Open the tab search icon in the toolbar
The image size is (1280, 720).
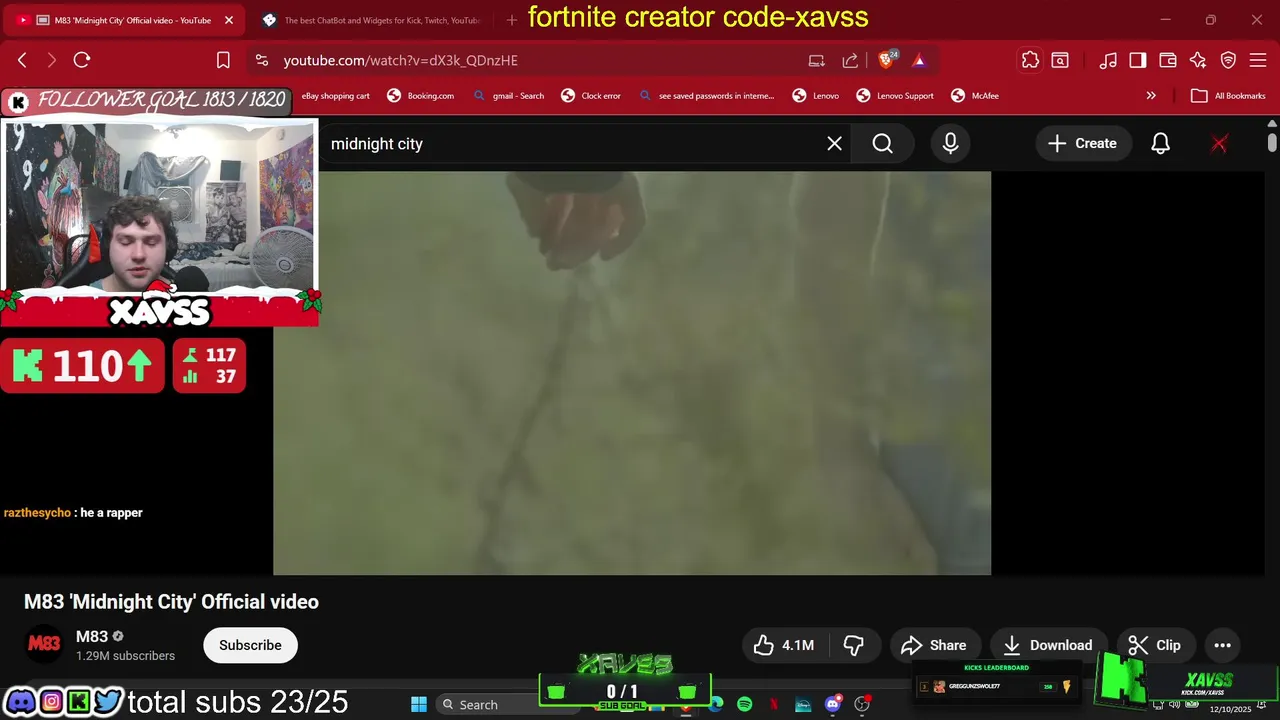coord(1060,60)
